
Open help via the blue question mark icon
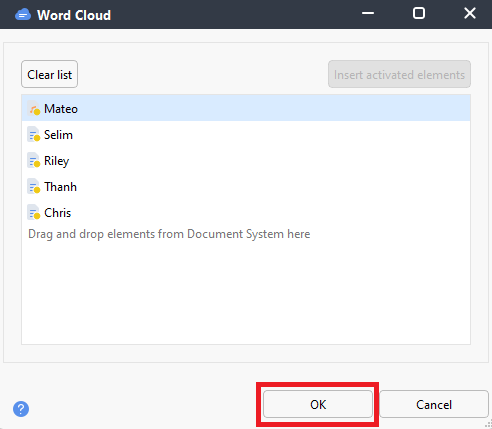[21, 409]
